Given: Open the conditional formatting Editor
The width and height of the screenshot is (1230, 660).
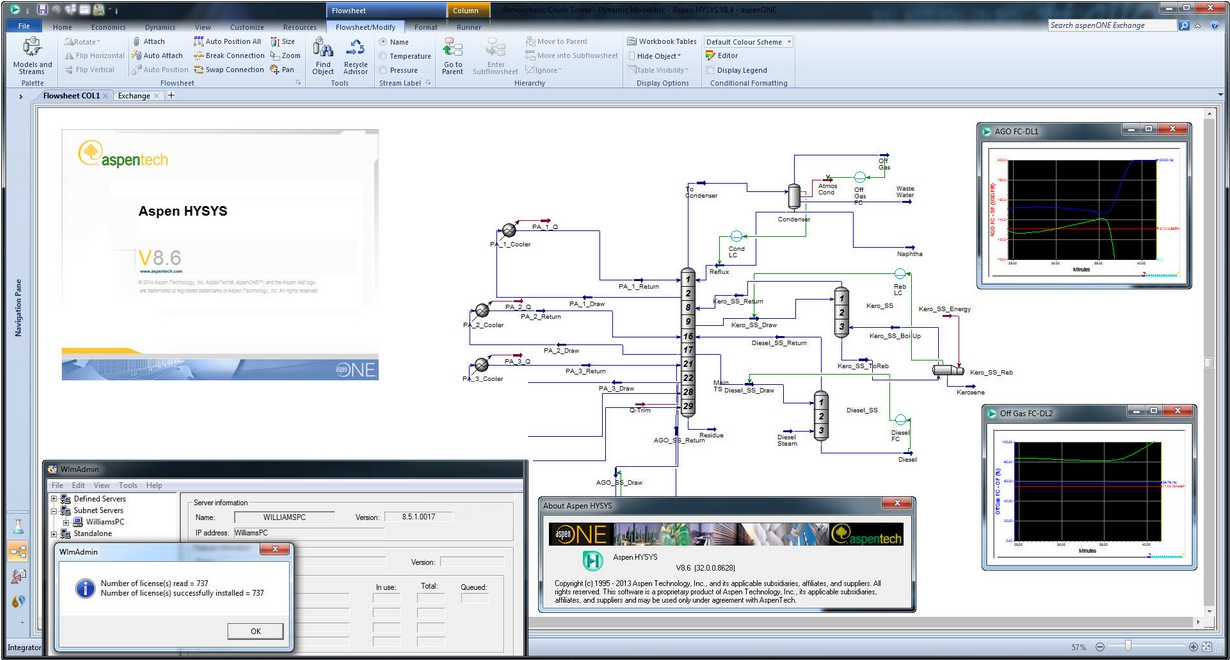Looking at the screenshot, I should [722, 56].
